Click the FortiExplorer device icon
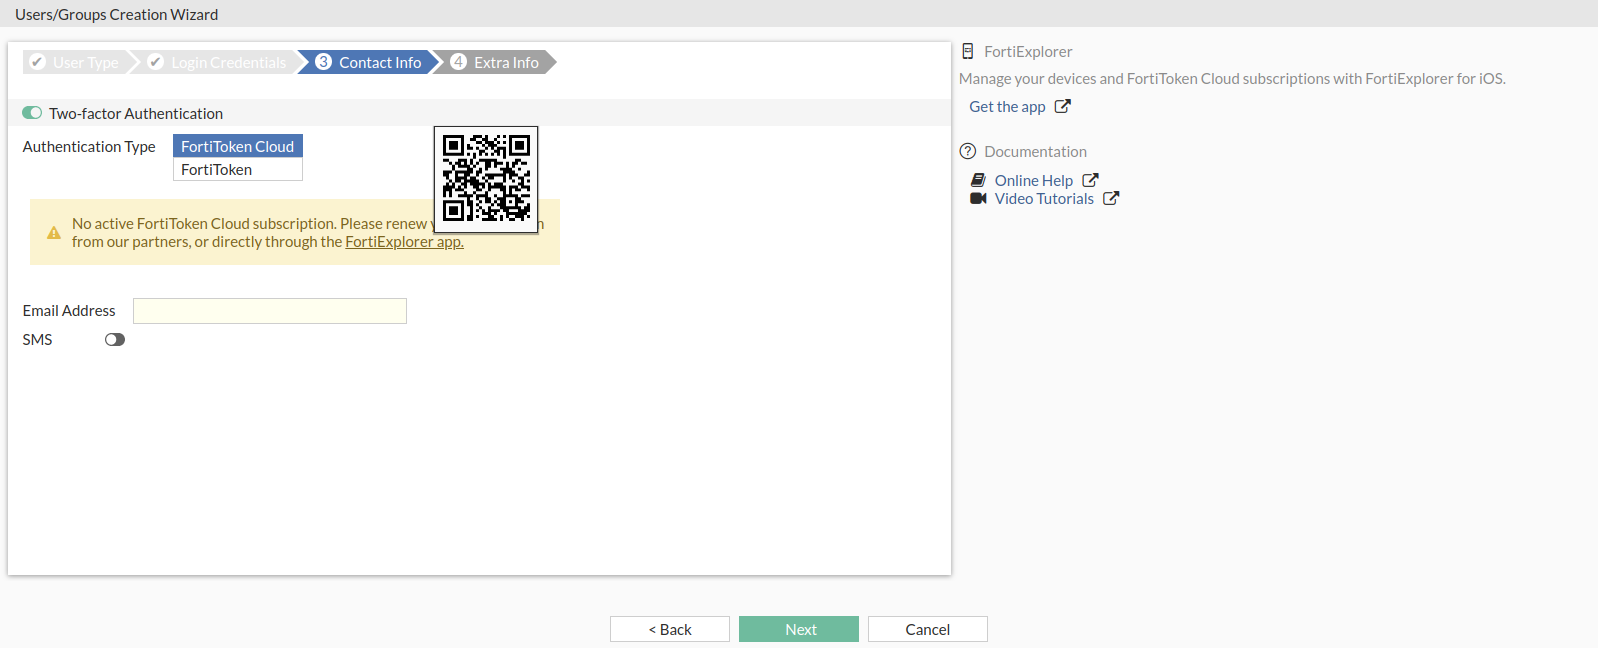Screen dimensions: 1598x648 point(968,51)
